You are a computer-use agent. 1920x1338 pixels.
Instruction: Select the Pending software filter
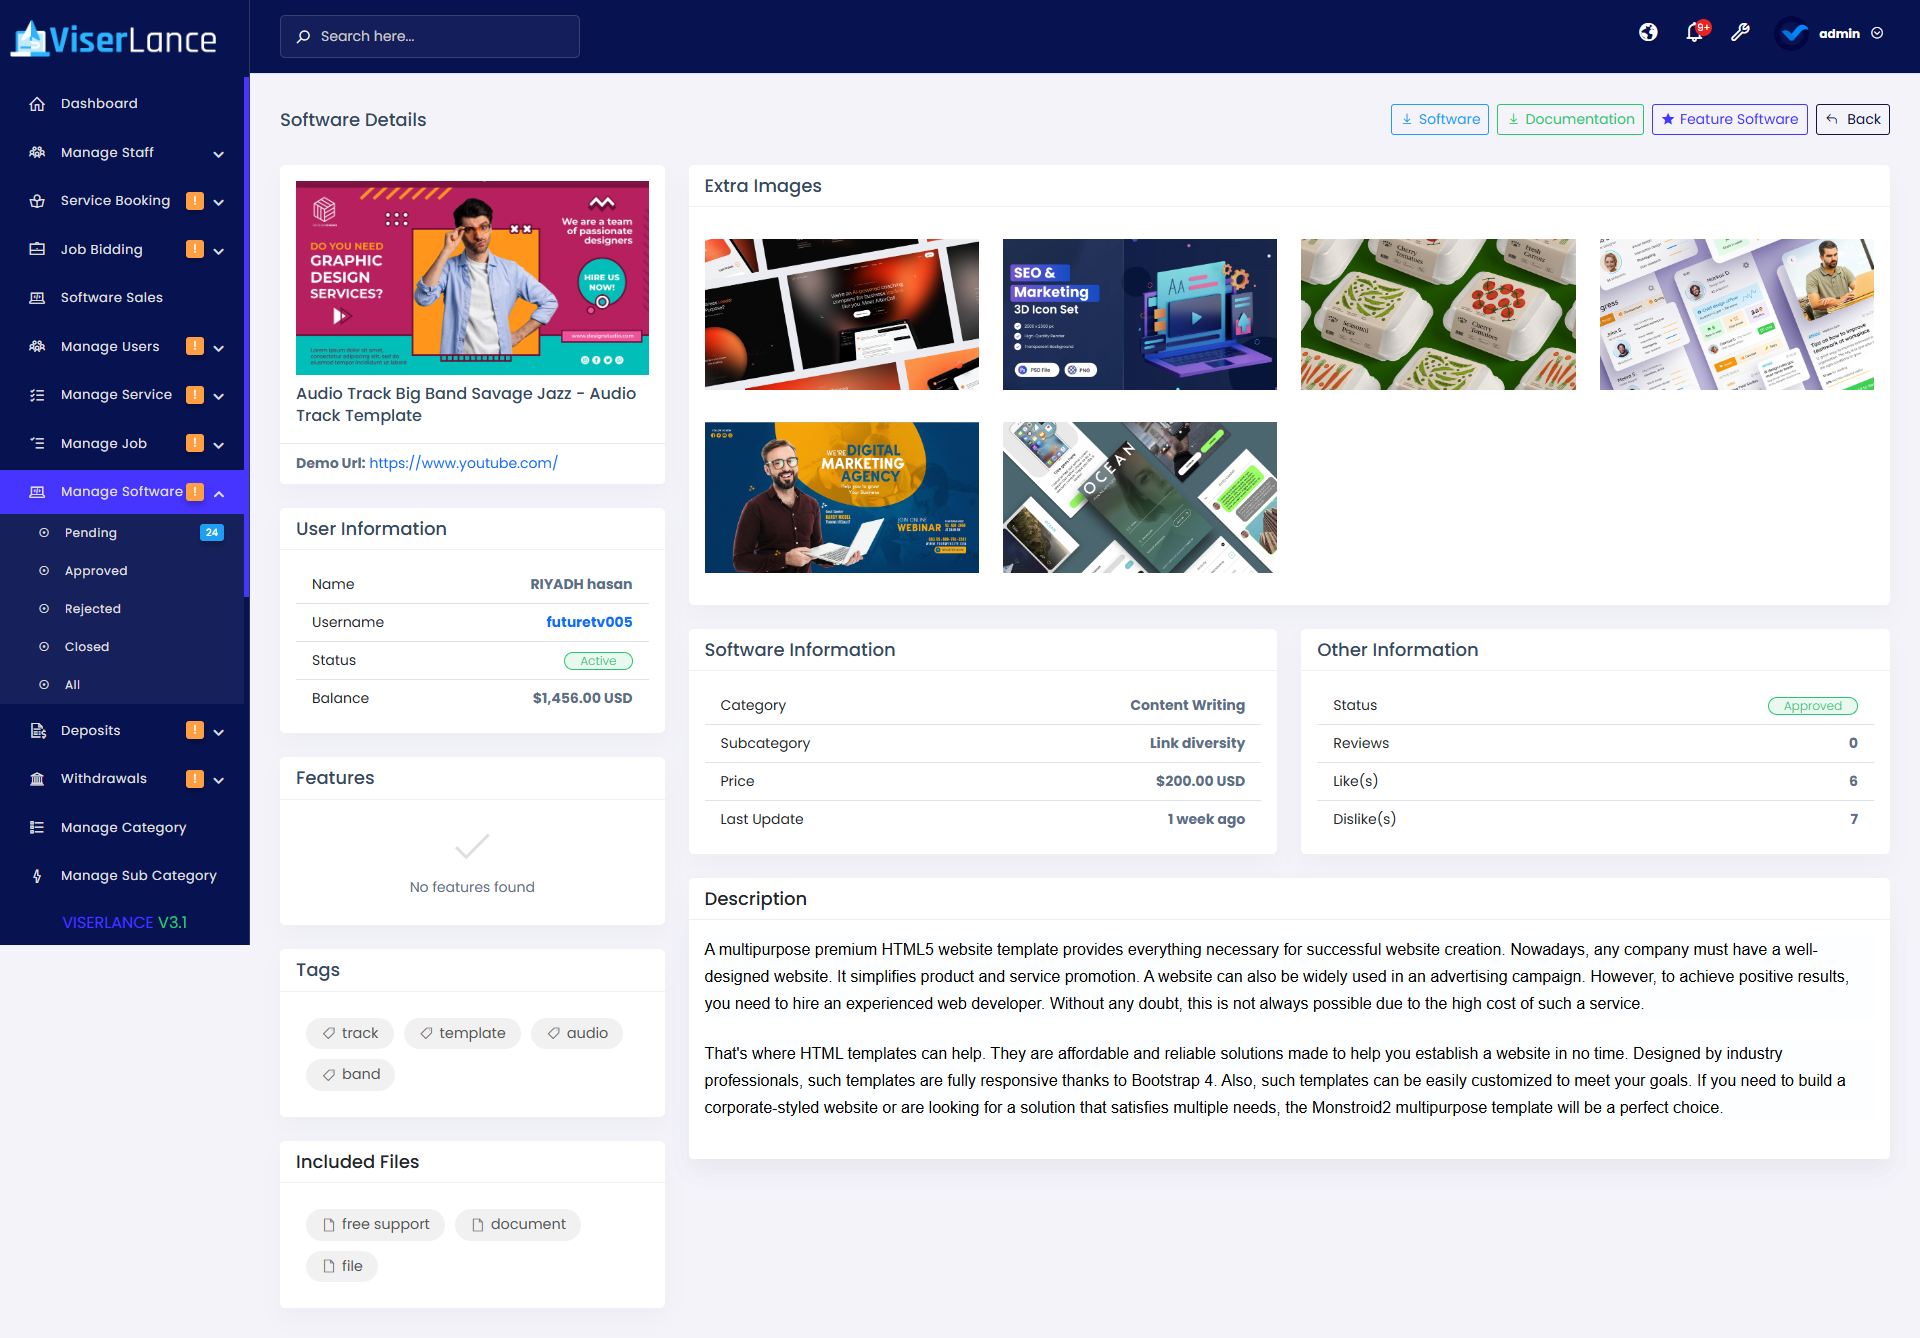91,533
